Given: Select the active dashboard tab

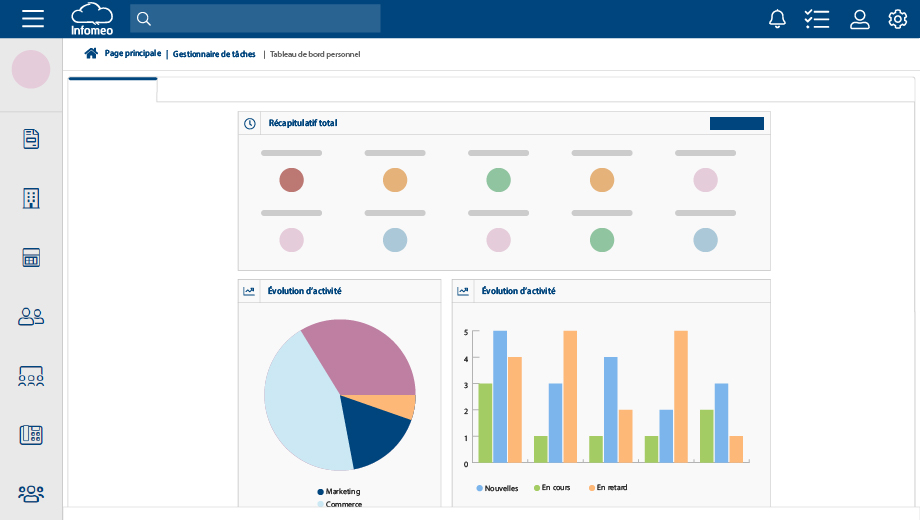Looking at the screenshot, I should 112,90.
